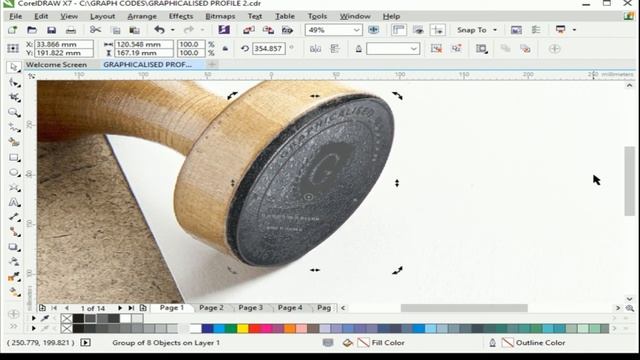Jump to the last page arrow
Image resolution: width=640 pixels, height=360 pixels.
[x=131, y=308]
